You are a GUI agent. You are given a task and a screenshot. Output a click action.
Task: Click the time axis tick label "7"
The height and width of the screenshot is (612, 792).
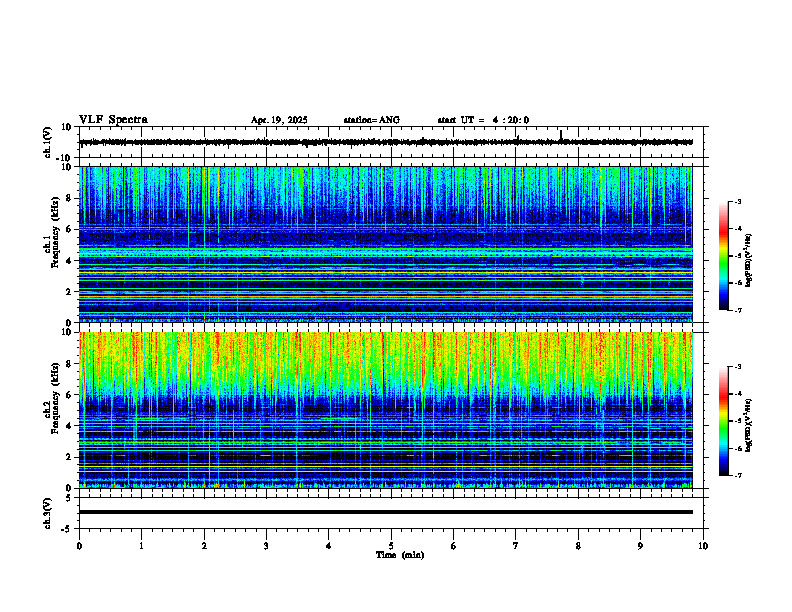516,546
